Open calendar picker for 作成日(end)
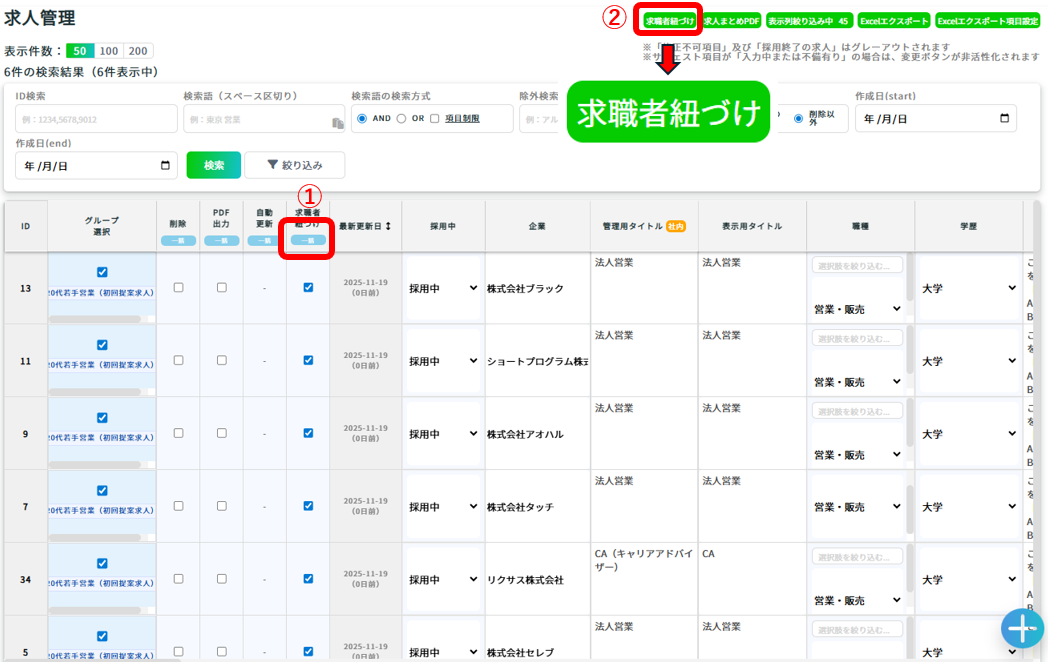 pos(165,166)
